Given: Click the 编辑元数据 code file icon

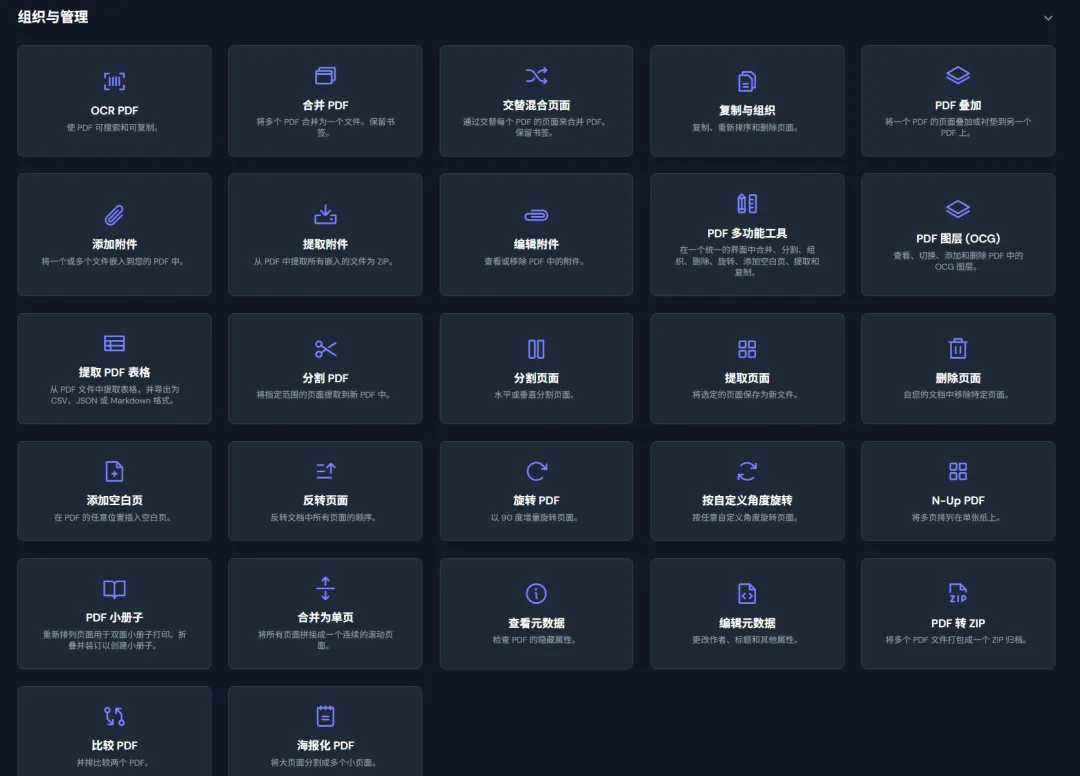Looking at the screenshot, I should coord(747,594).
